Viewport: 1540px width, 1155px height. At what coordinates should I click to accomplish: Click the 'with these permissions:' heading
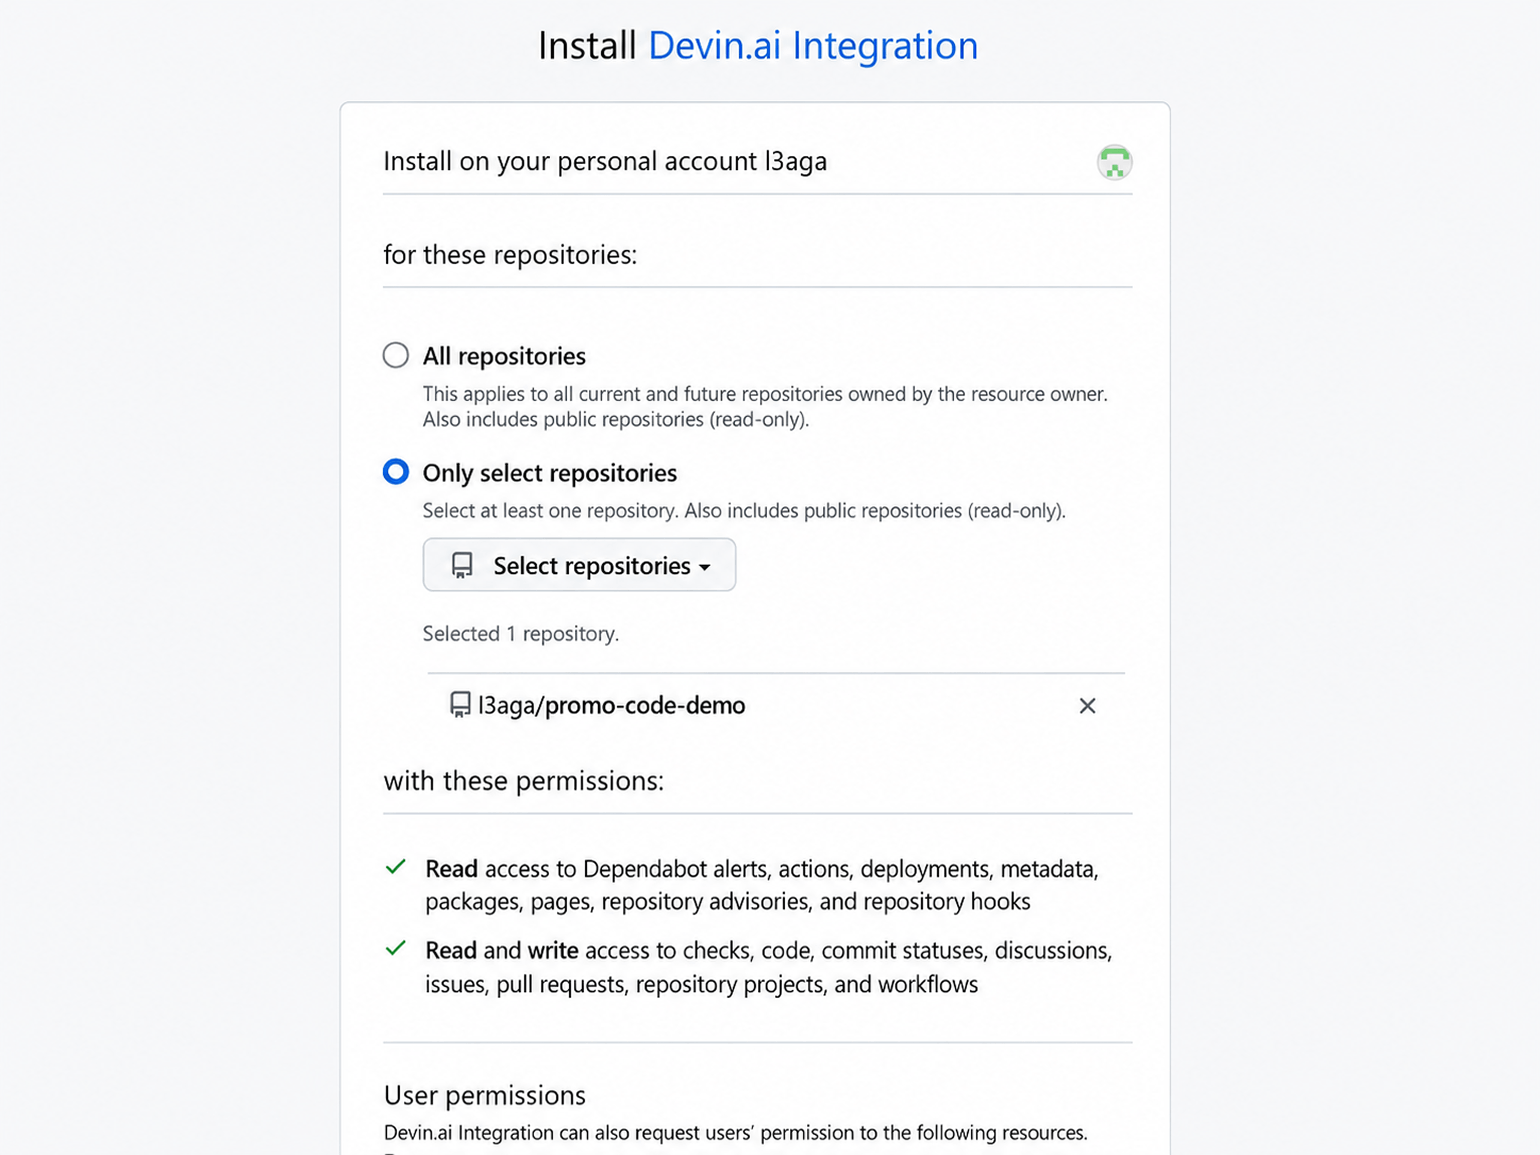[x=524, y=781]
